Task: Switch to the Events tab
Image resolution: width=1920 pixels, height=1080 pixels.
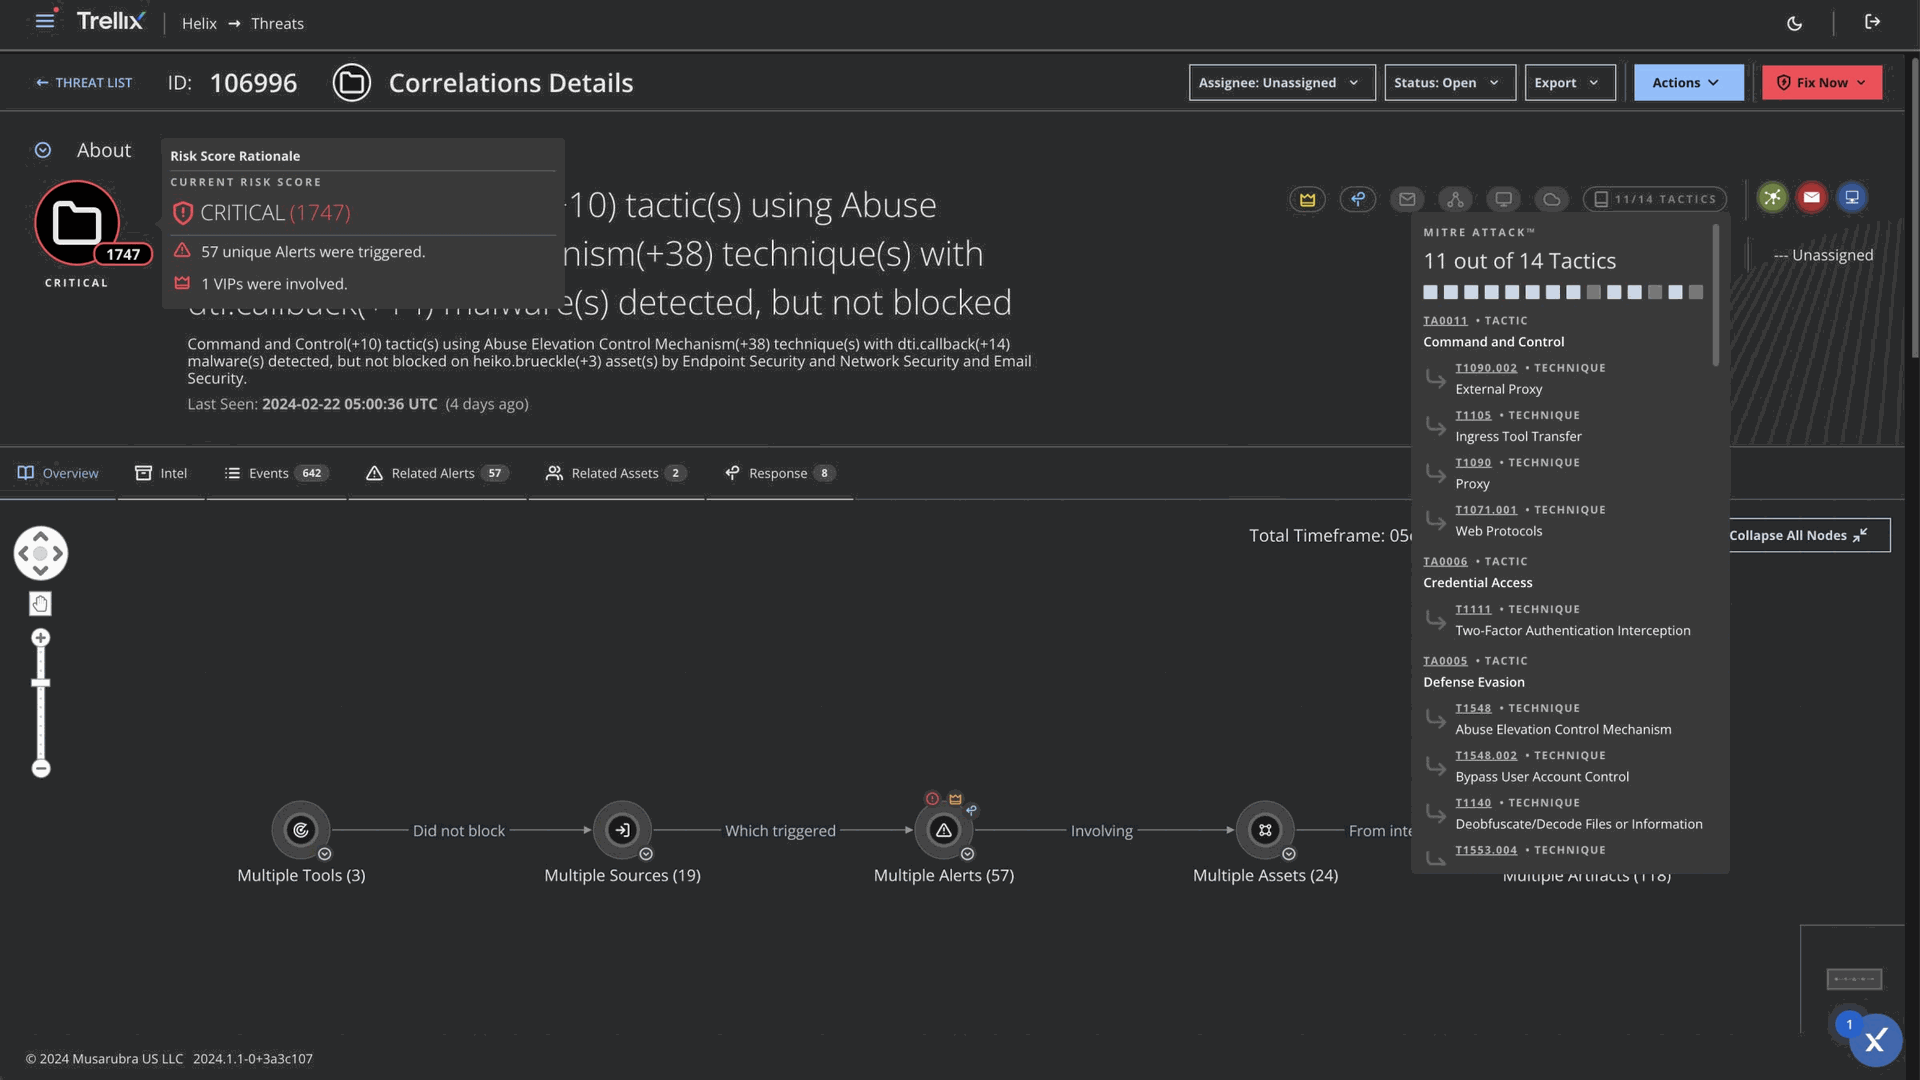Action: pyautogui.click(x=275, y=473)
